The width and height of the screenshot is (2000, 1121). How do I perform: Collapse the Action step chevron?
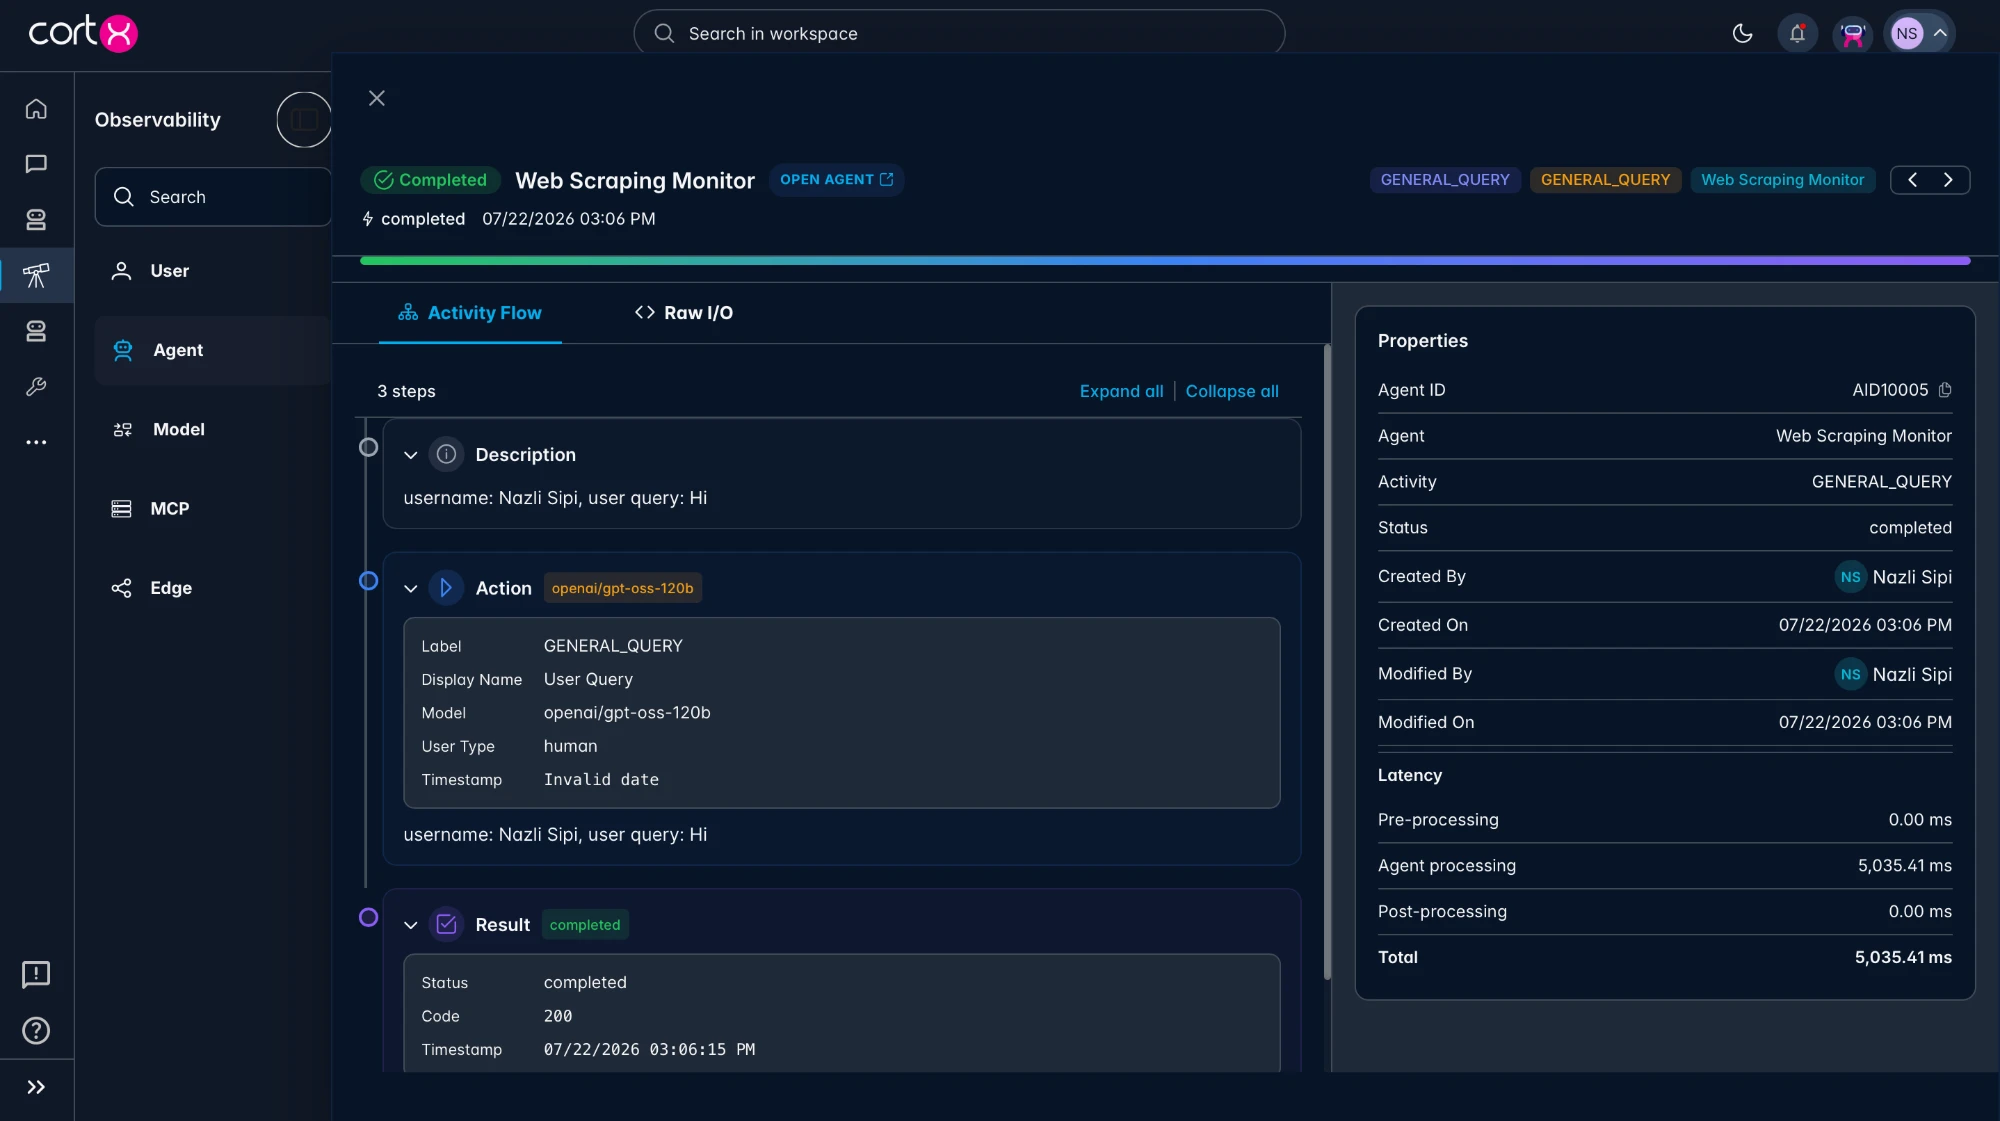[x=410, y=589]
